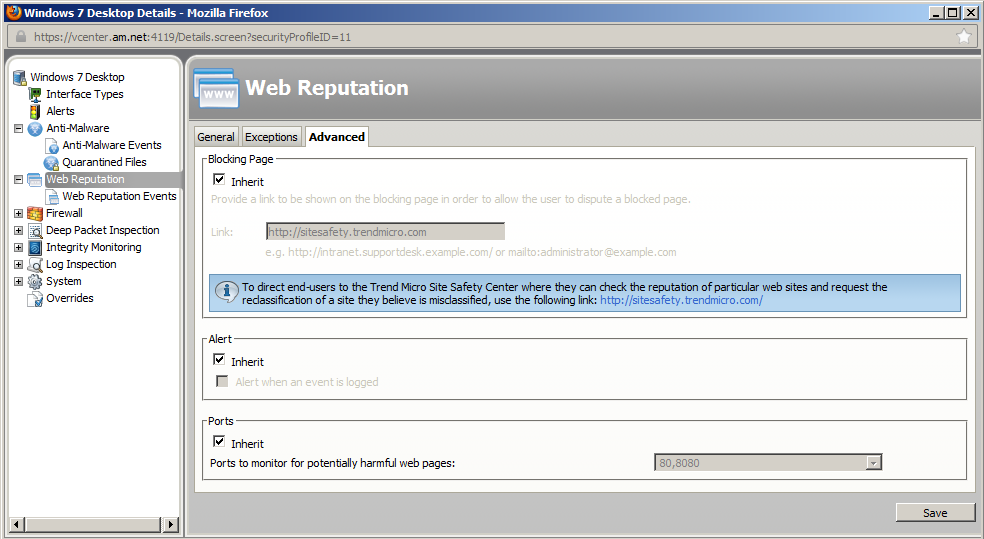
Task: Click the info icon in blue notice
Action: [226, 291]
